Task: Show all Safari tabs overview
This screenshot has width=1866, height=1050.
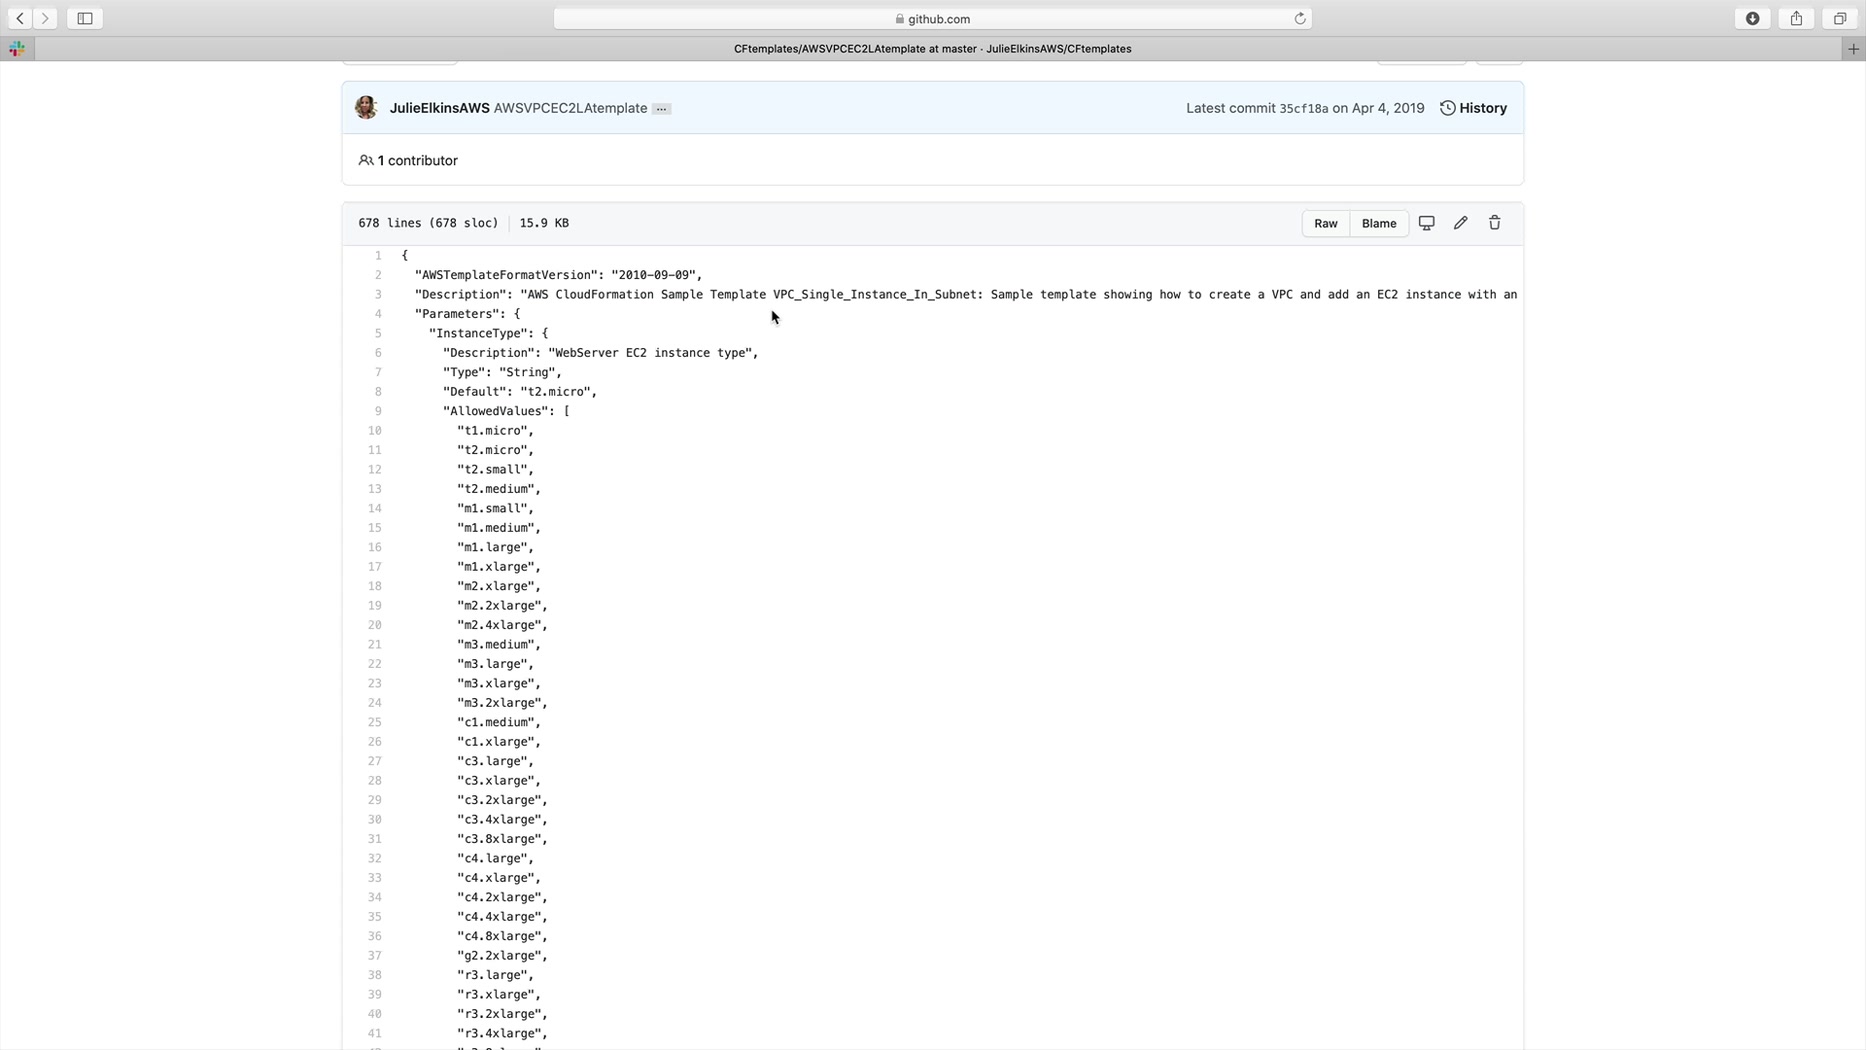Action: [x=1839, y=18]
